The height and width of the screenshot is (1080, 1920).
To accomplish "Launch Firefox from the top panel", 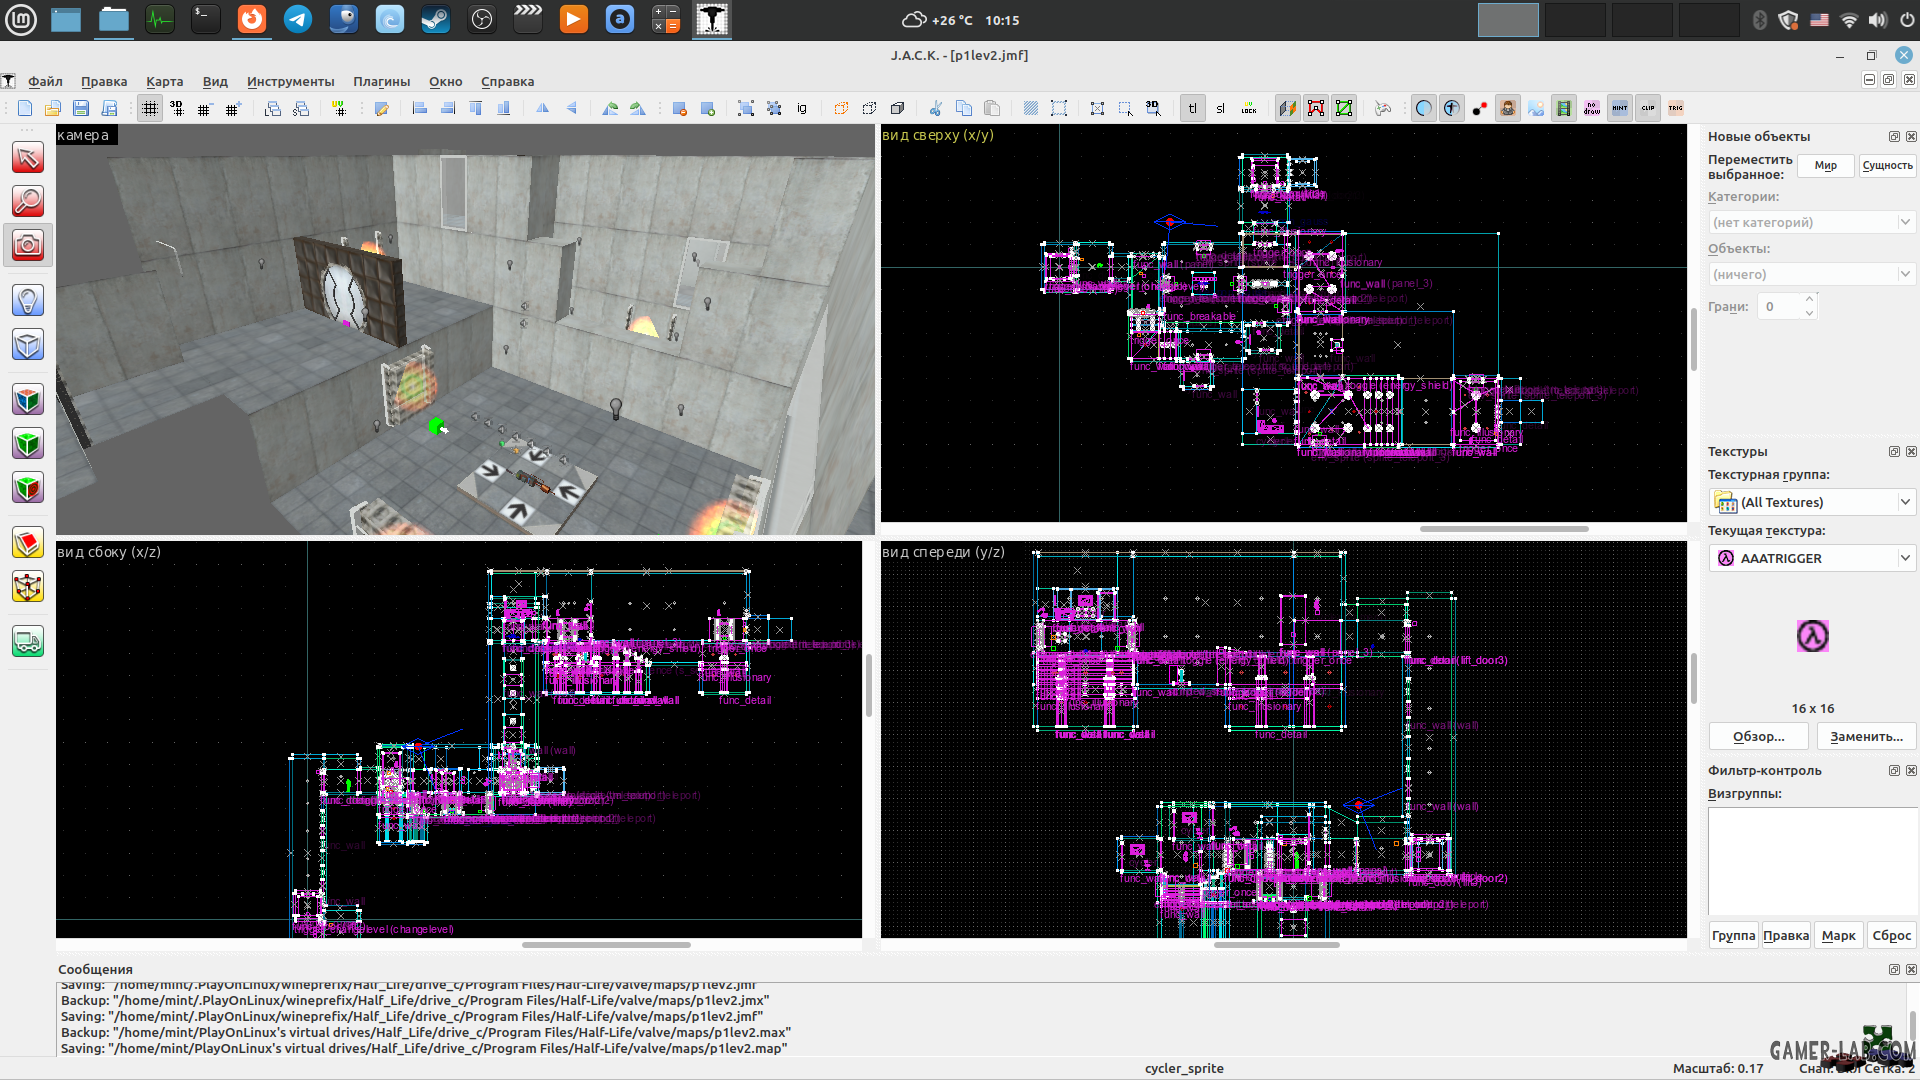I will (x=252, y=20).
